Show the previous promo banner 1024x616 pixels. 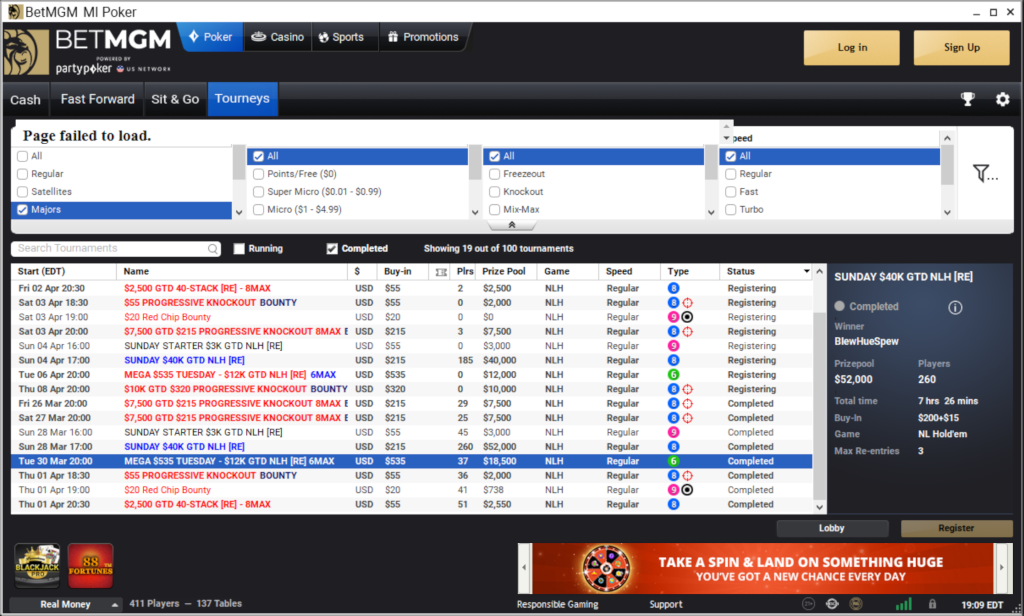coord(524,568)
